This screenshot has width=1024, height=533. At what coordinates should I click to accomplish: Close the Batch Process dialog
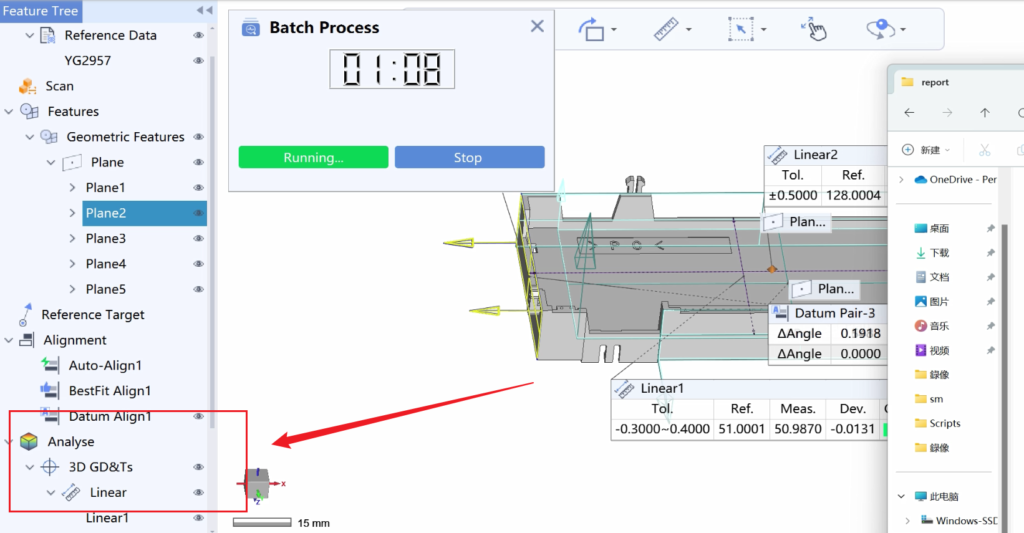(537, 26)
